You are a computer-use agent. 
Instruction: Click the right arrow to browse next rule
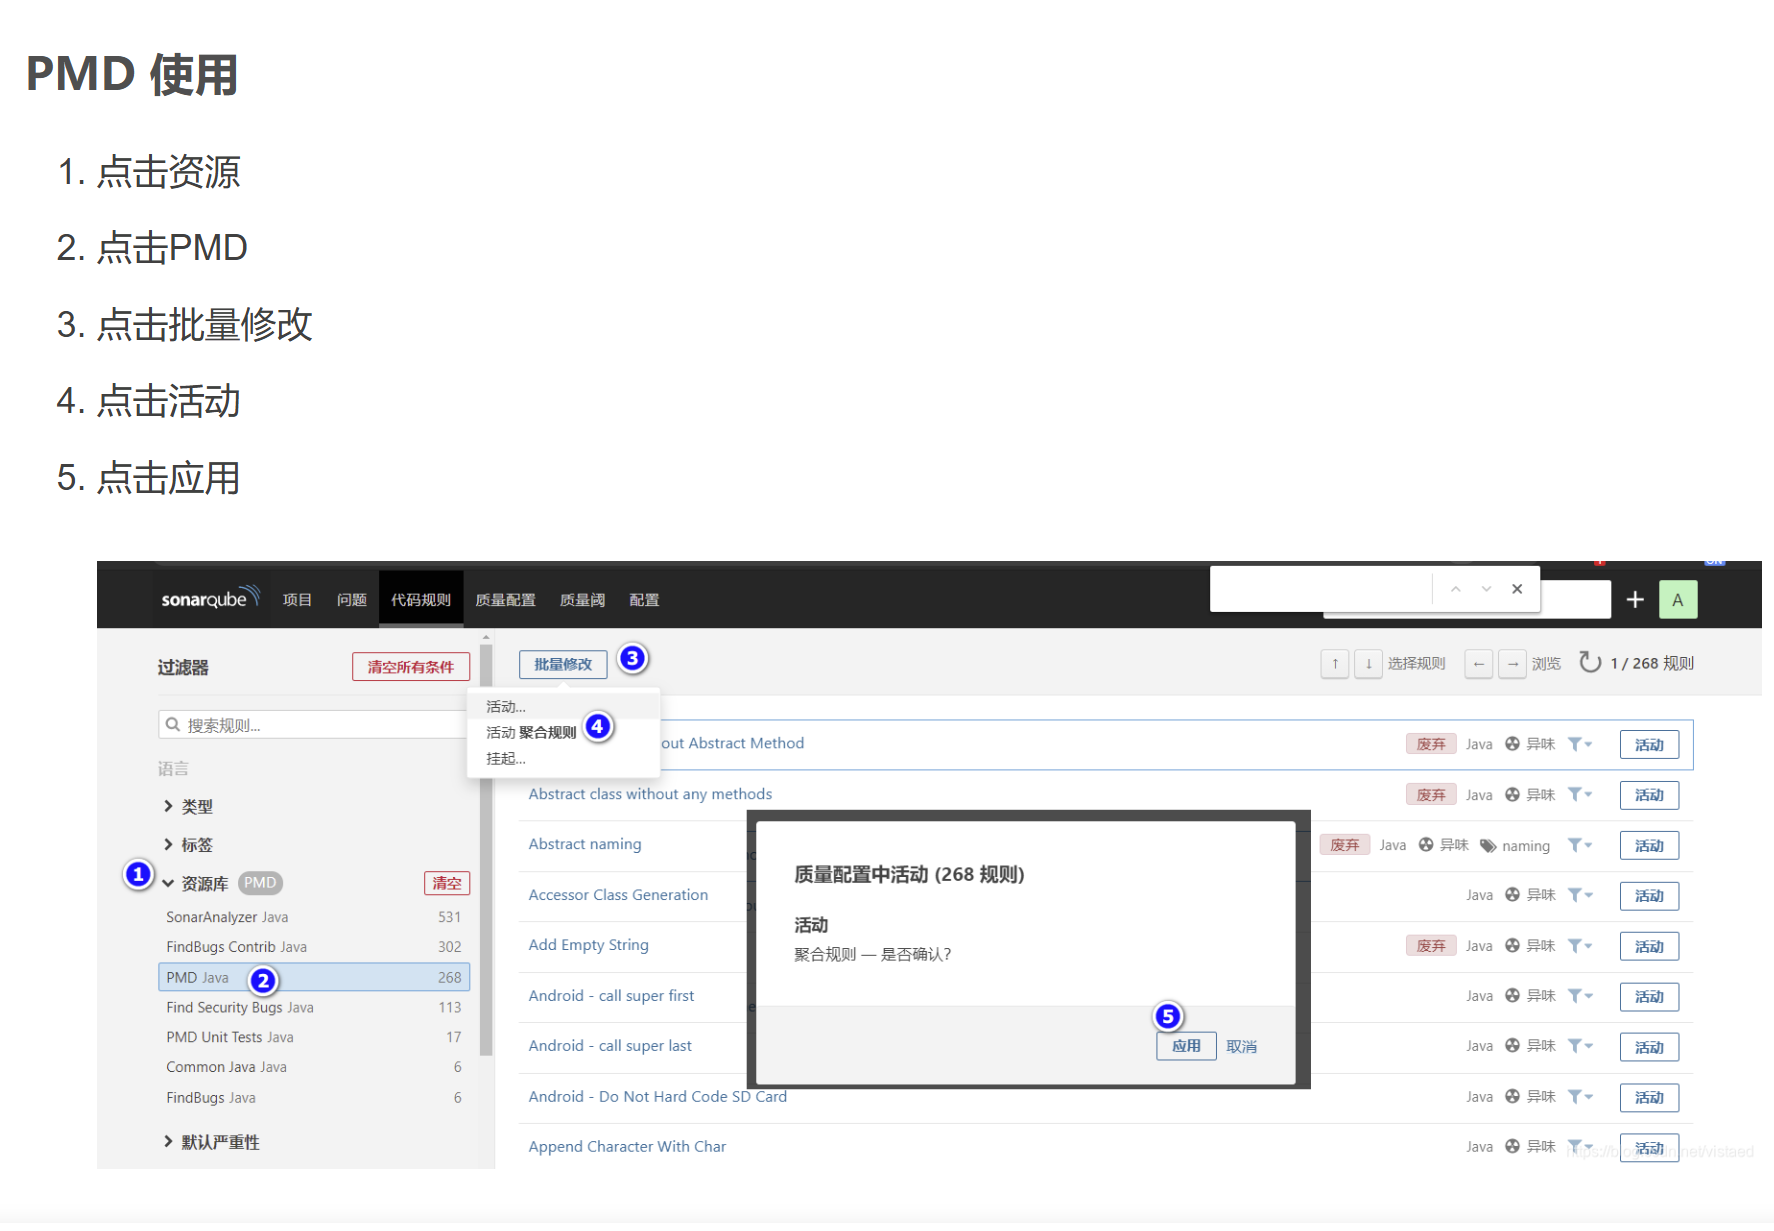[x=1513, y=663]
